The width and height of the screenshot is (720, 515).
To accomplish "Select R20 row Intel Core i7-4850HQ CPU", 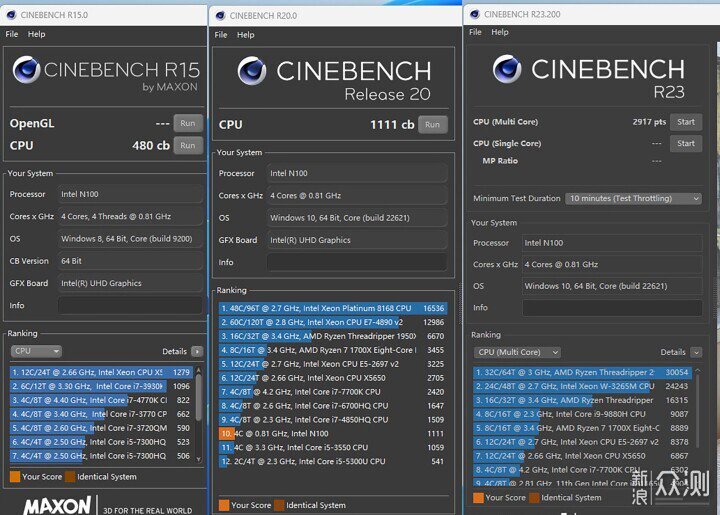I will pos(332,420).
